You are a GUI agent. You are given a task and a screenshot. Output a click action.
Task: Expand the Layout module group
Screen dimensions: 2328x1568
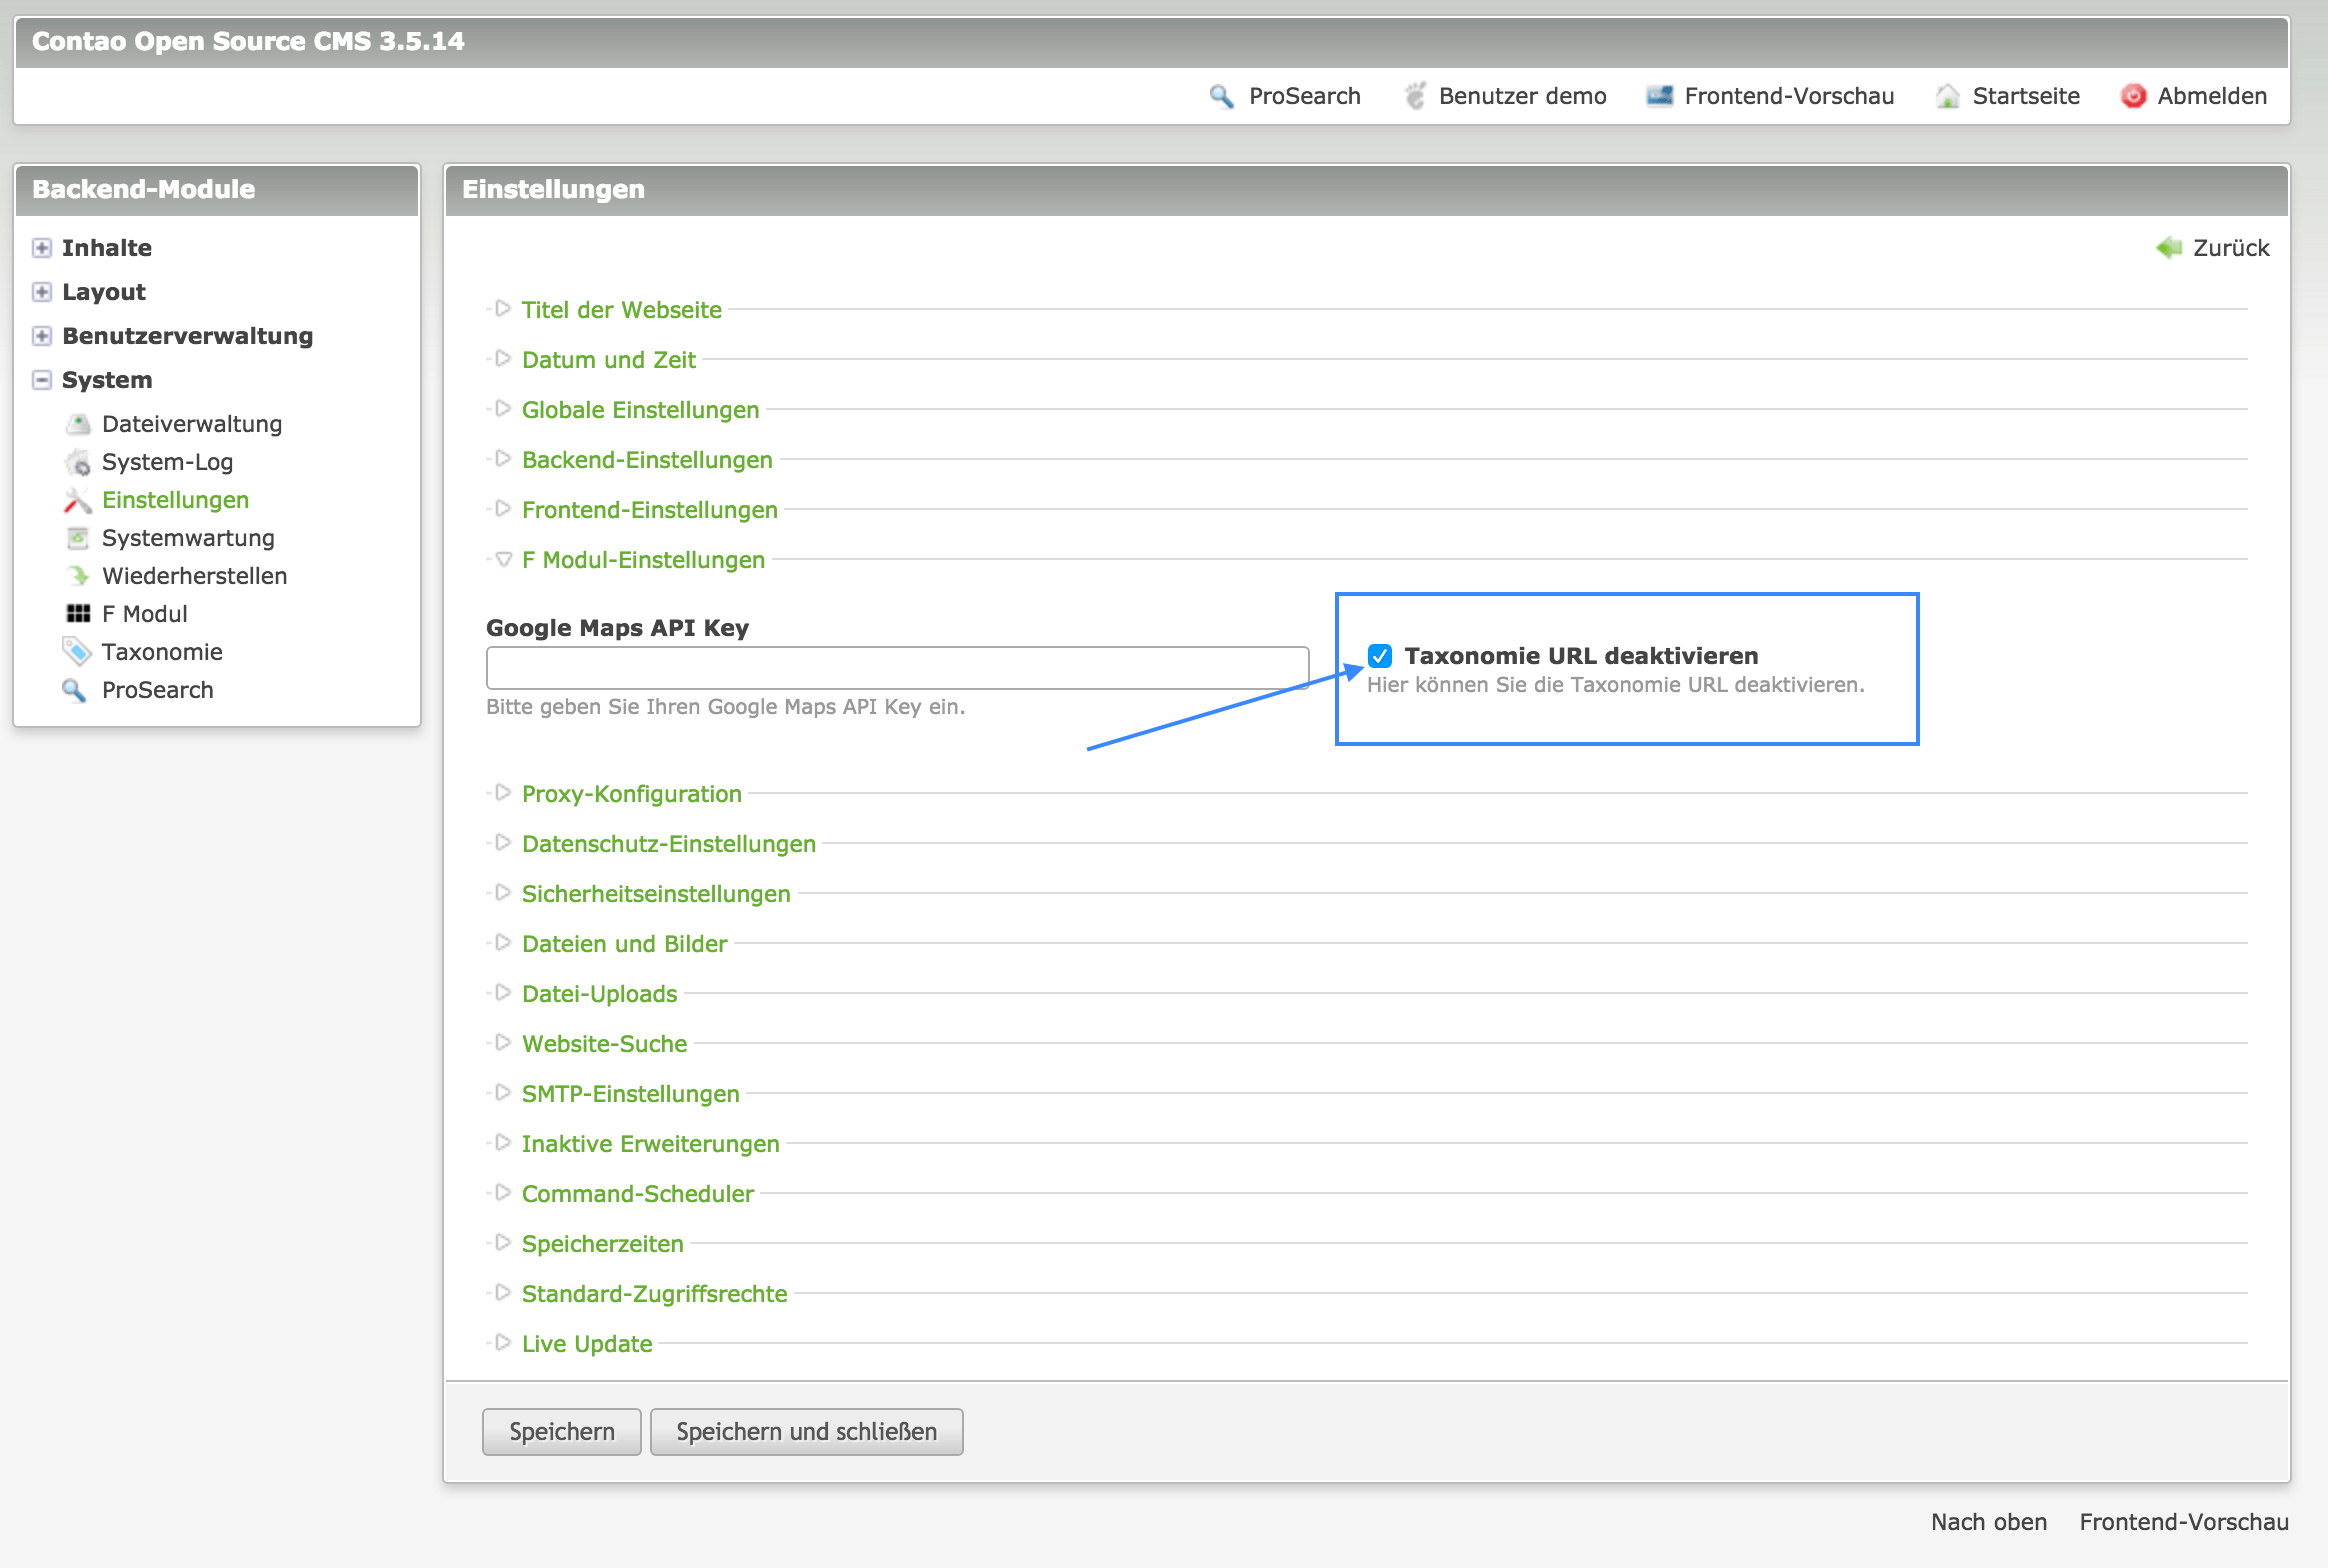coord(42,292)
